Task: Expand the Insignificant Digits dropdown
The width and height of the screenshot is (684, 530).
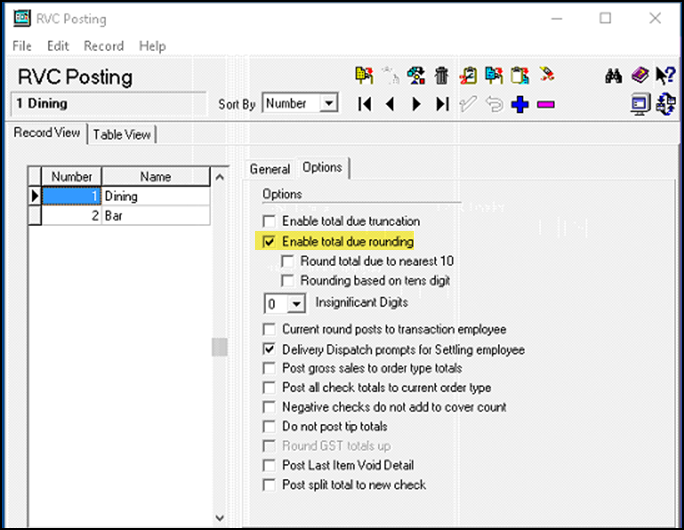Action: 295,303
